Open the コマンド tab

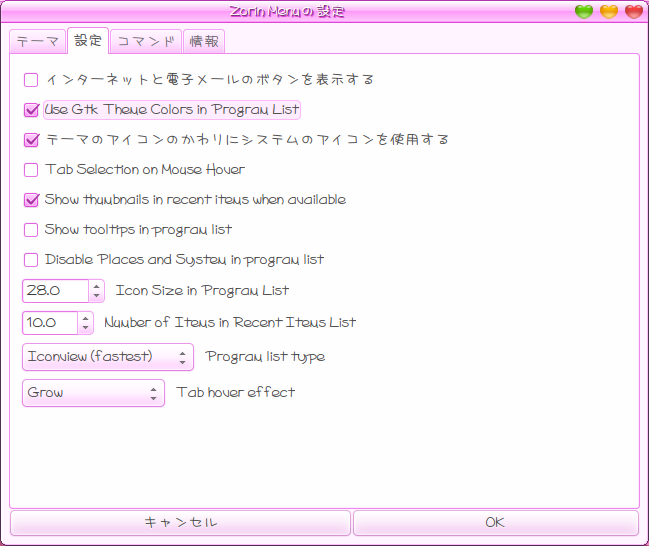tap(146, 41)
